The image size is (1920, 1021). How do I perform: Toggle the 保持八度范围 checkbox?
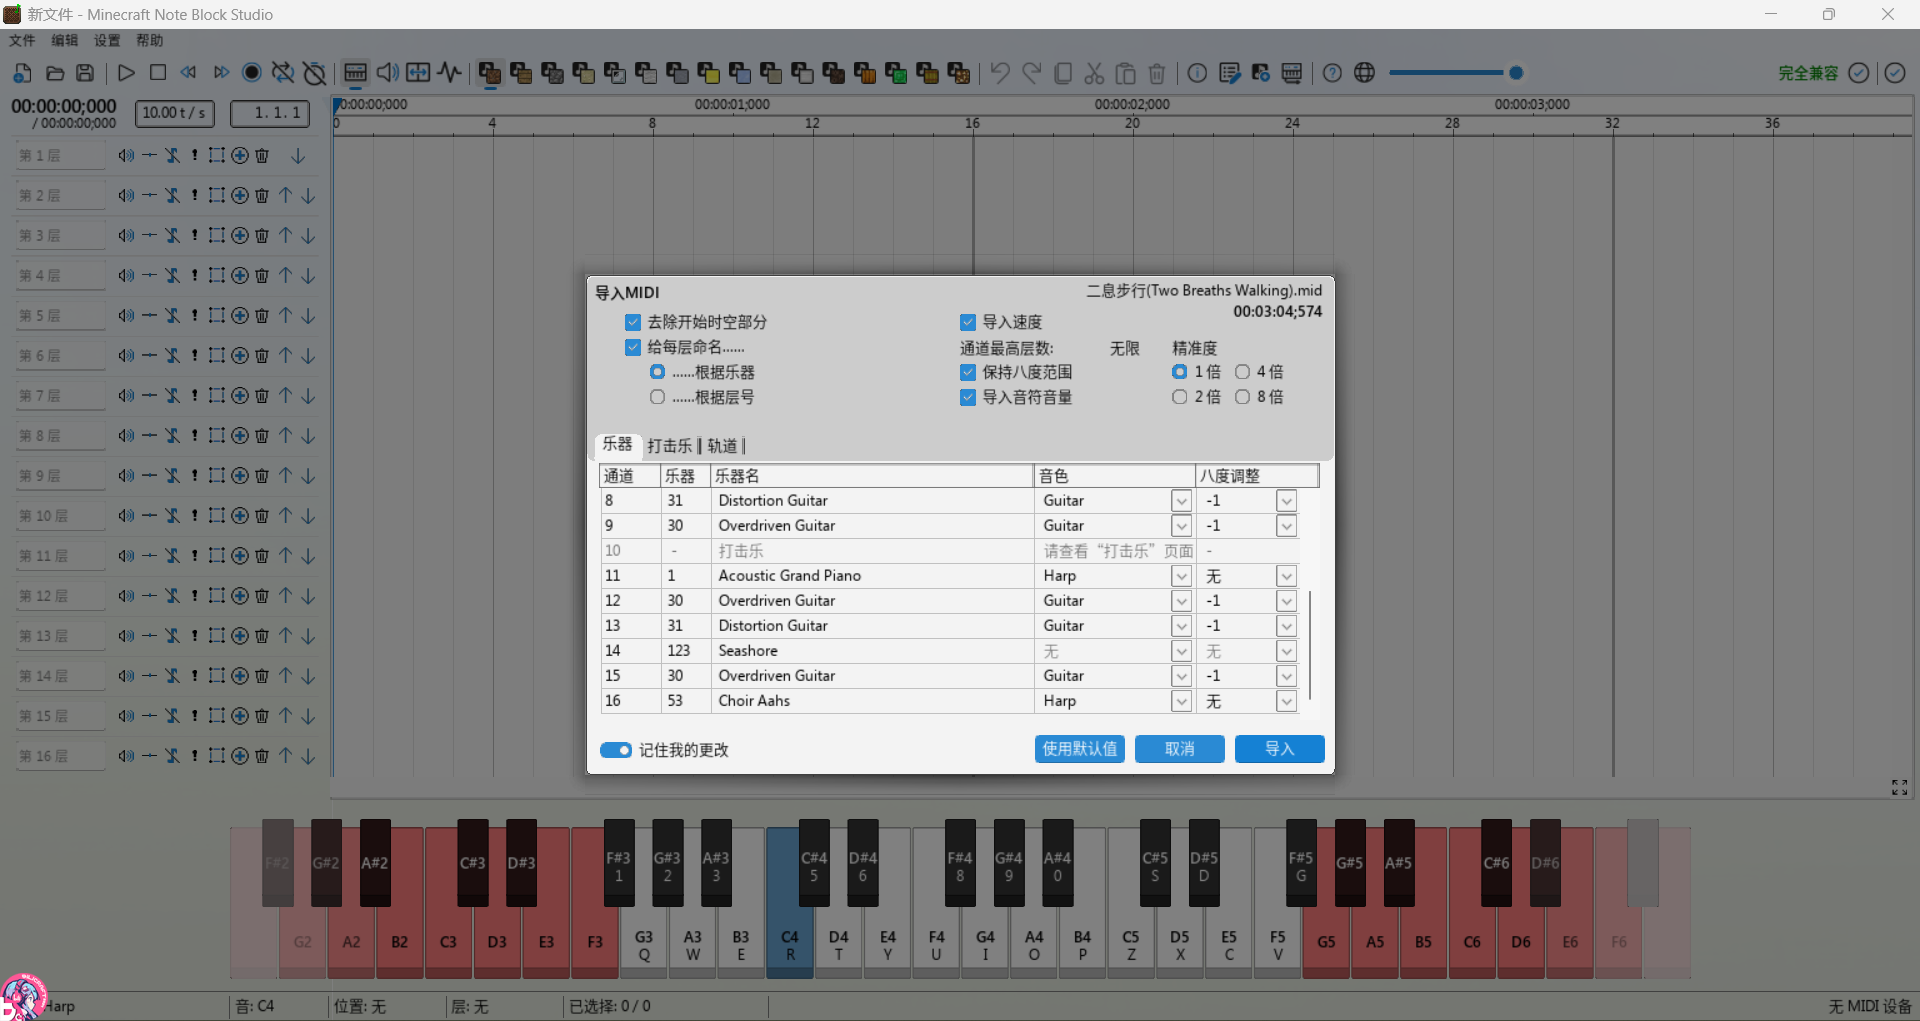(967, 372)
